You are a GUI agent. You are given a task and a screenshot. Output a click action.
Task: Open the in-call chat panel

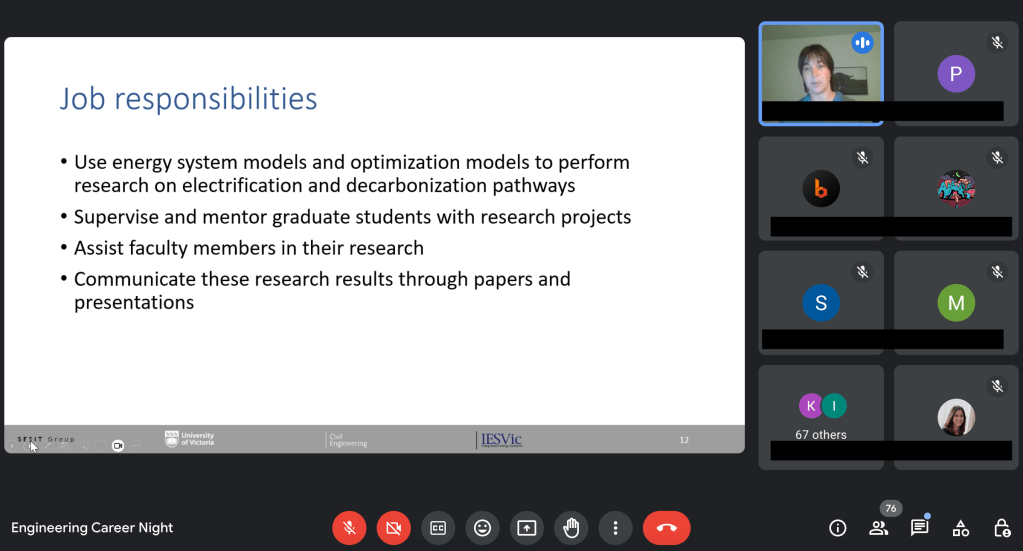click(919, 528)
